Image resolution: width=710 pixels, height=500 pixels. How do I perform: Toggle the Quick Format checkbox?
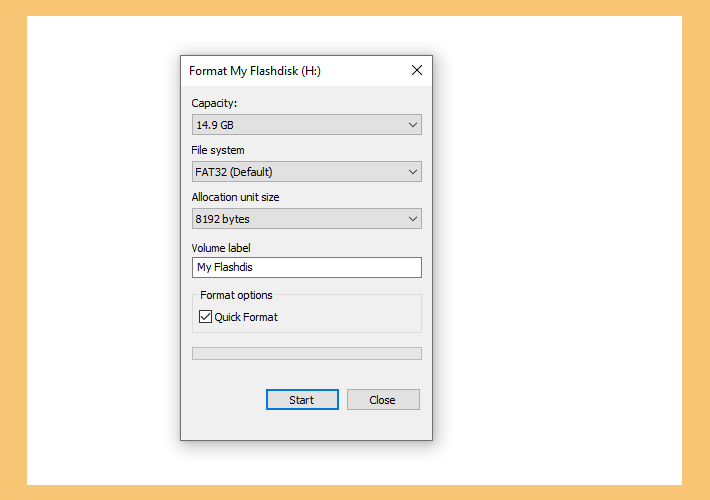(205, 317)
